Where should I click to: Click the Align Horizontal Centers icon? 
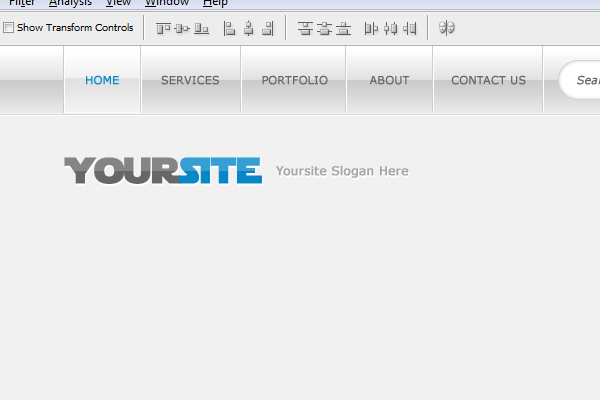(x=249, y=28)
